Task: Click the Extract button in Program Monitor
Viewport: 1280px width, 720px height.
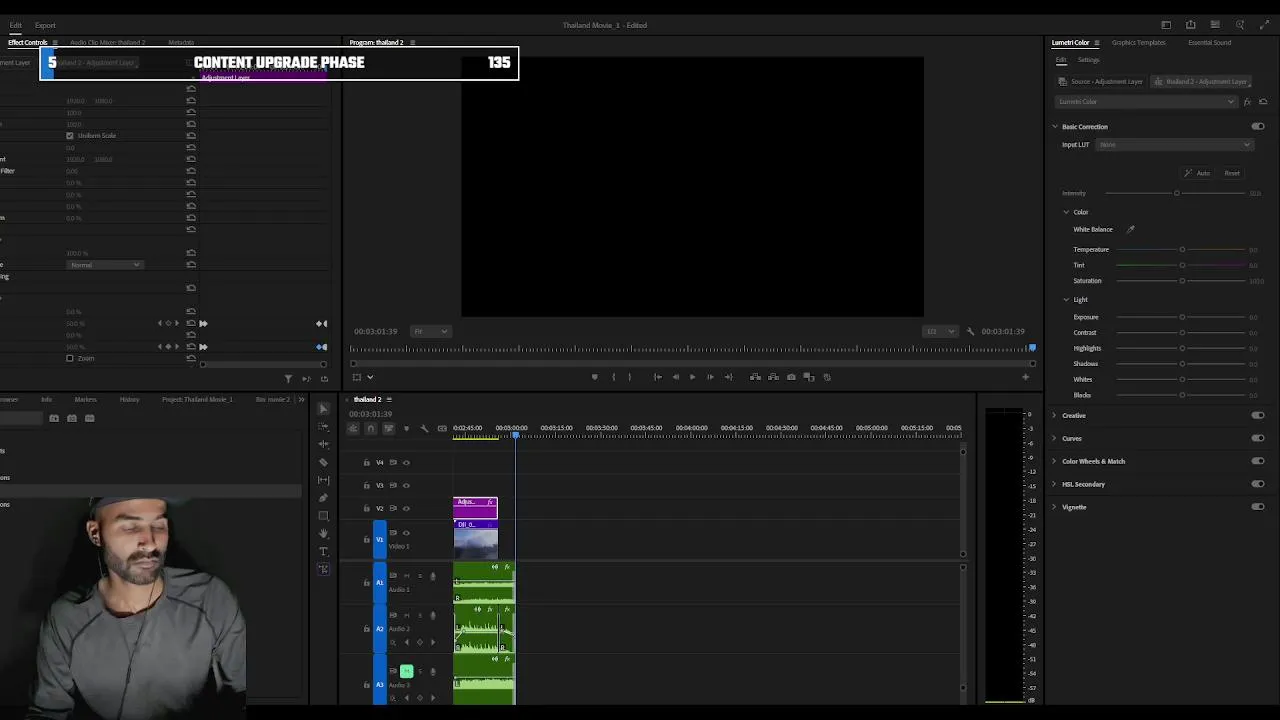Action: [773, 377]
